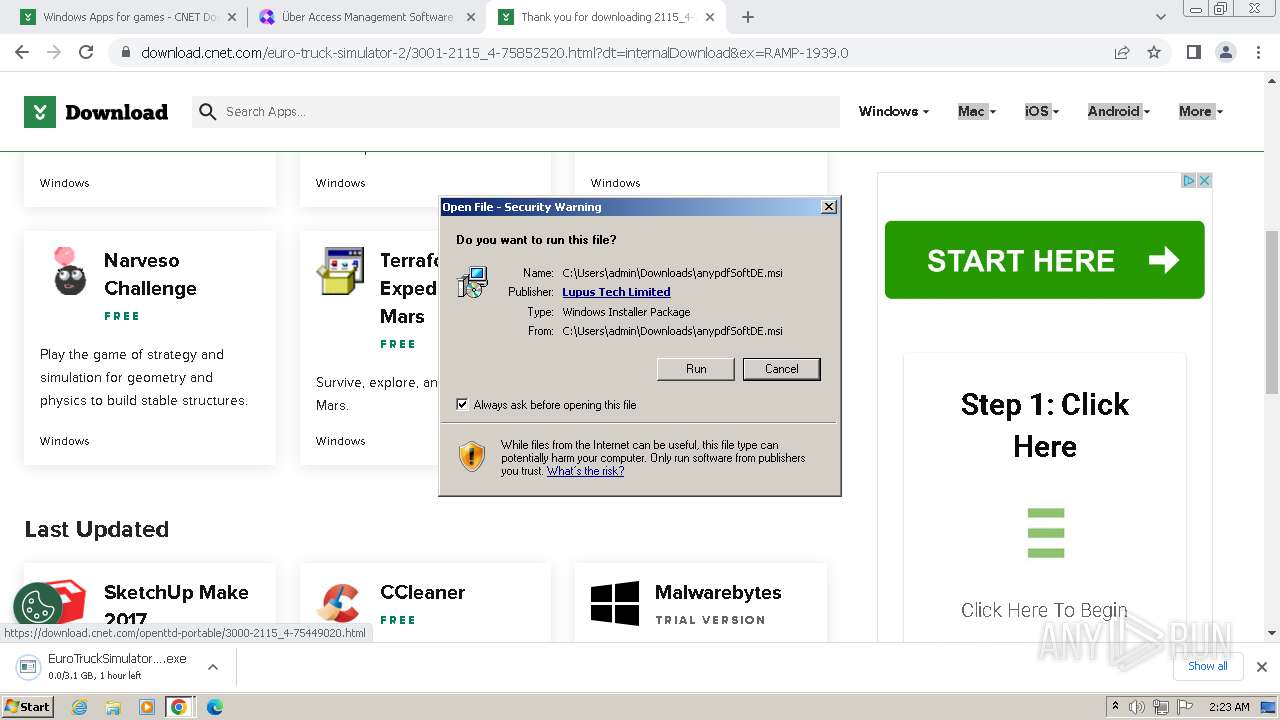Open the Narveso Challenge app card title
This screenshot has width=1280, height=720.
click(x=150, y=274)
